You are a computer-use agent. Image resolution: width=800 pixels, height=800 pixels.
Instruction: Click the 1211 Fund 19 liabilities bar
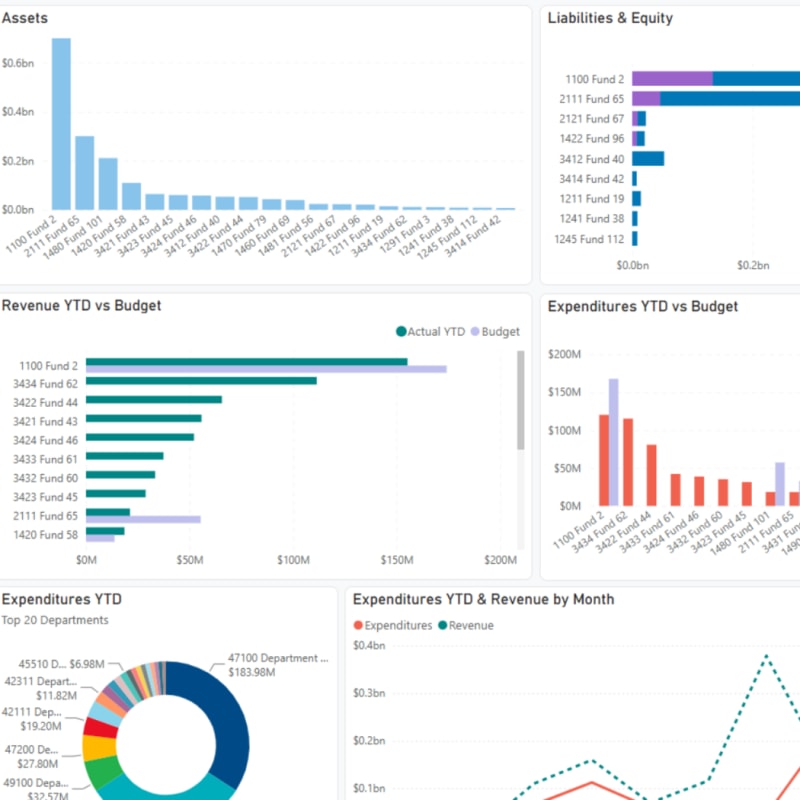point(637,198)
